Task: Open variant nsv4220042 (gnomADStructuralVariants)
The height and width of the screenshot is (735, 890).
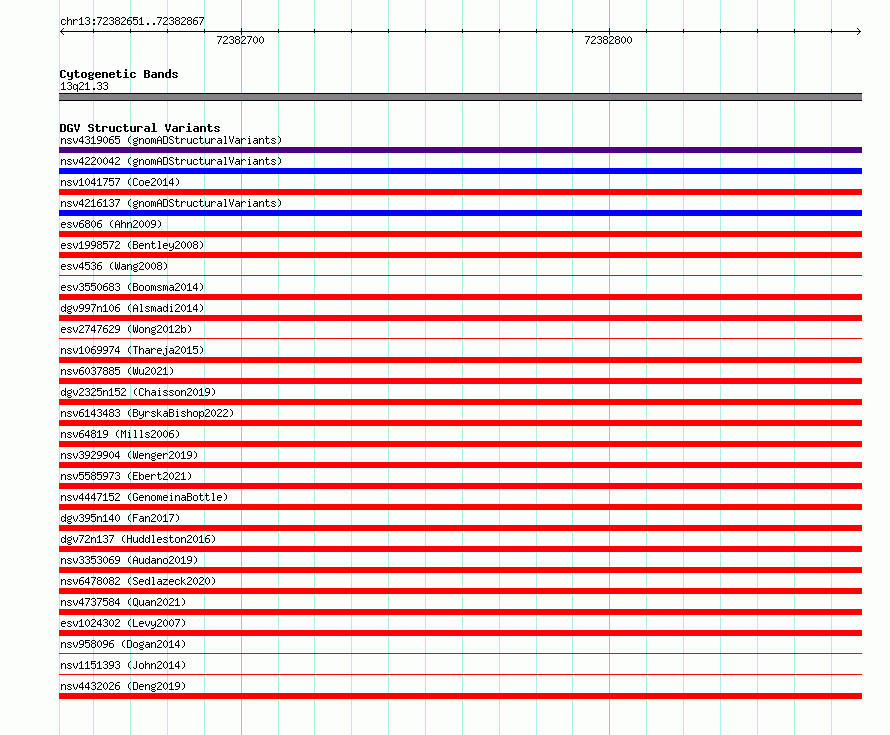Action: pos(171,161)
